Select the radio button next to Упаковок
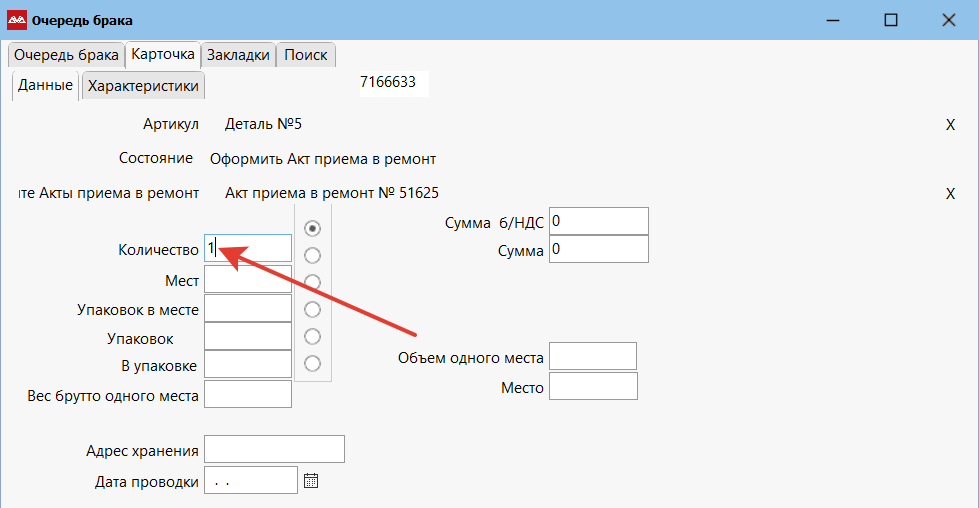The image size is (979, 508). (x=312, y=336)
